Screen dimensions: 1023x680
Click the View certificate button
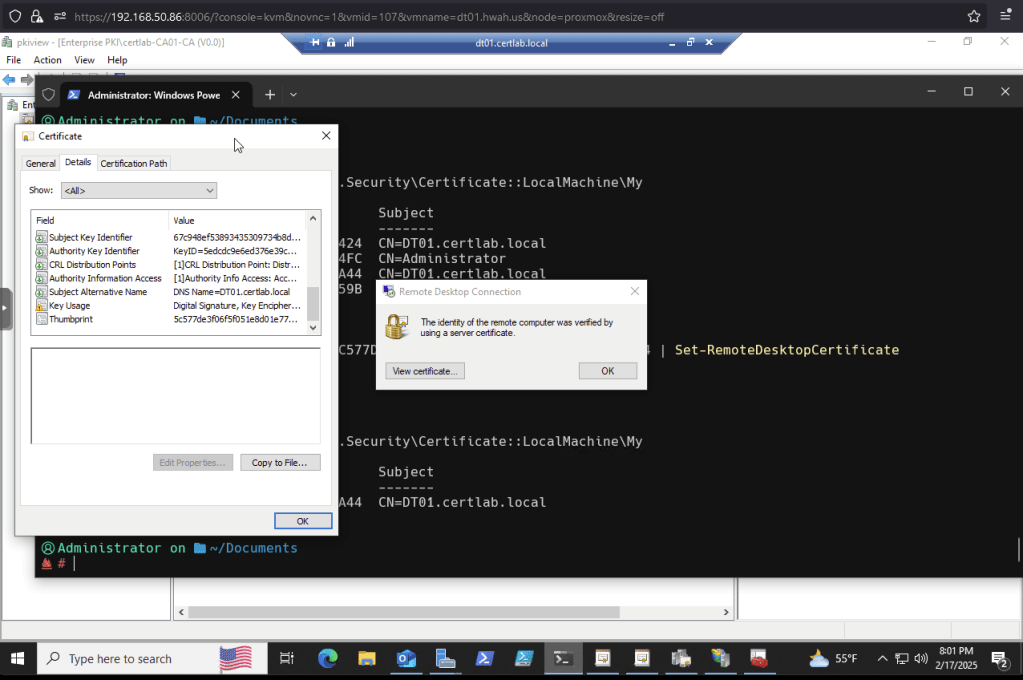click(425, 371)
